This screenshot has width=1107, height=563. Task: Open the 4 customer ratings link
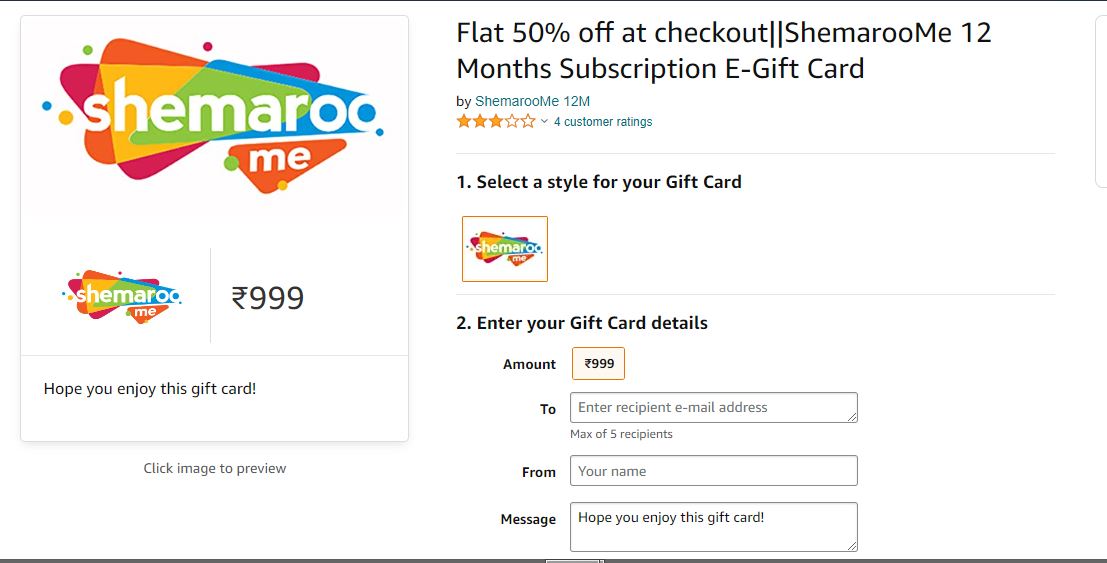pyautogui.click(x=603, y=122)
